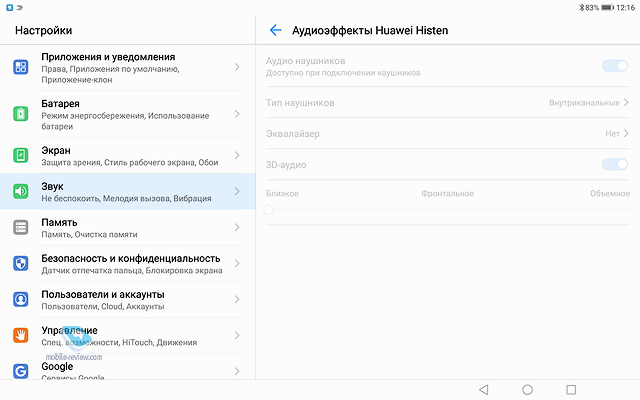Tap the Android home circle button
Image resolution: width=640 pixels, height=400 pixels.
[527, 390]
